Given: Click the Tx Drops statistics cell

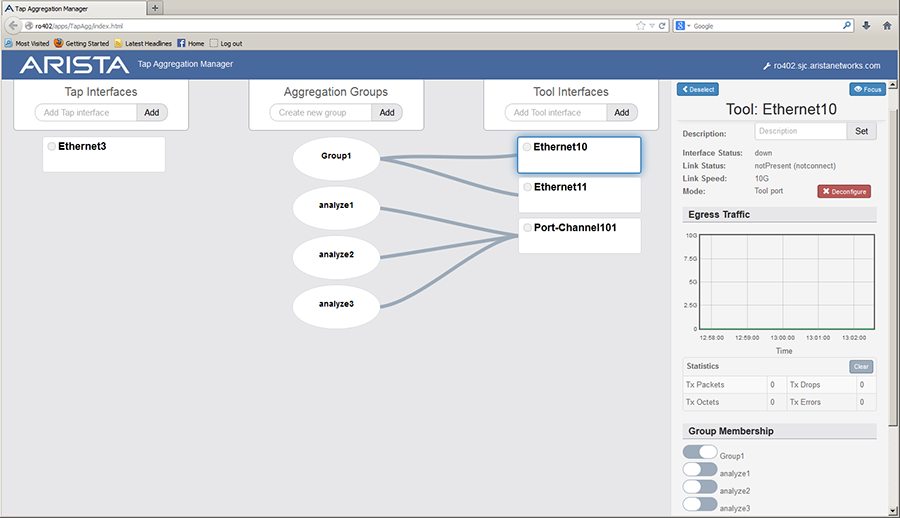Looking at the screenshot, I should [823, 385].
